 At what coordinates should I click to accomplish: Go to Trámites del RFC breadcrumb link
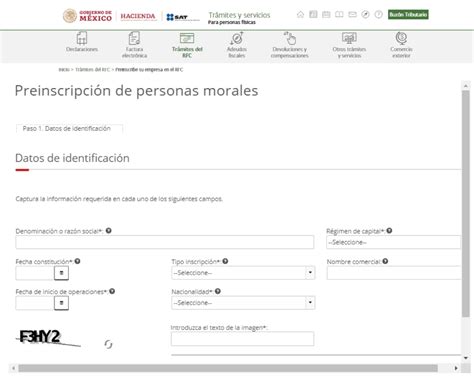point(92,70)
